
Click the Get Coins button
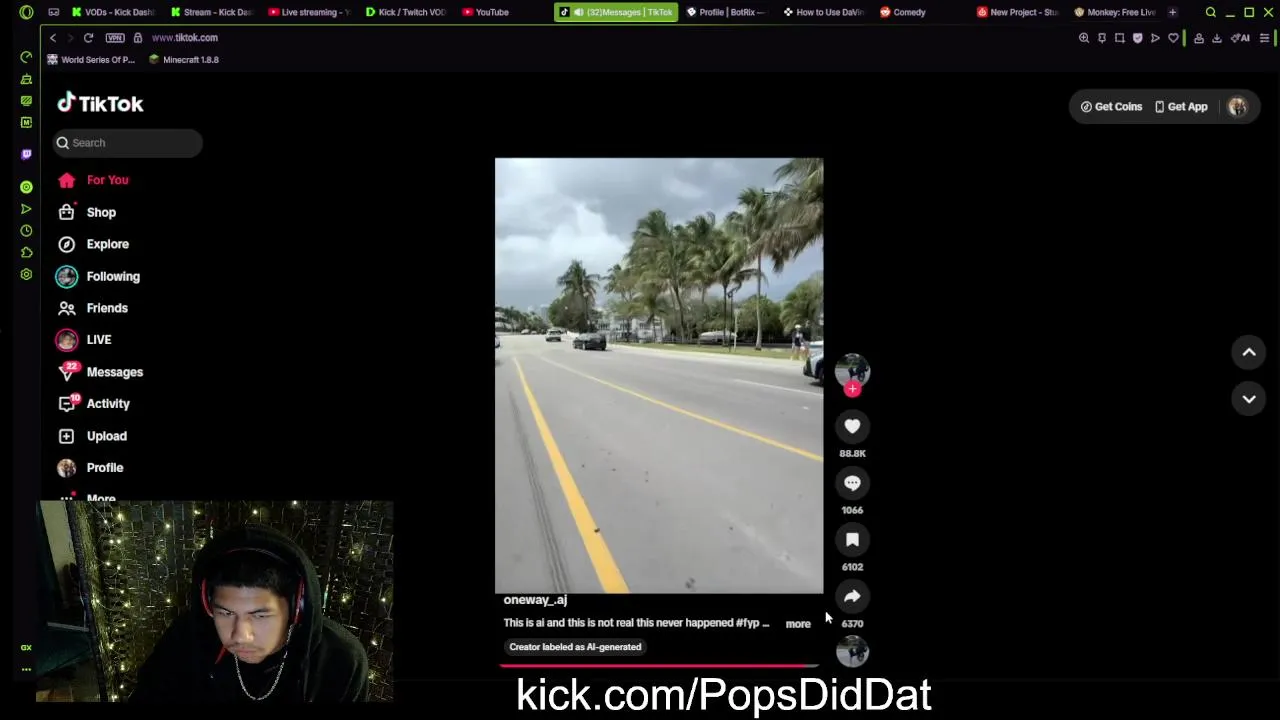(x=1111, y=107)
